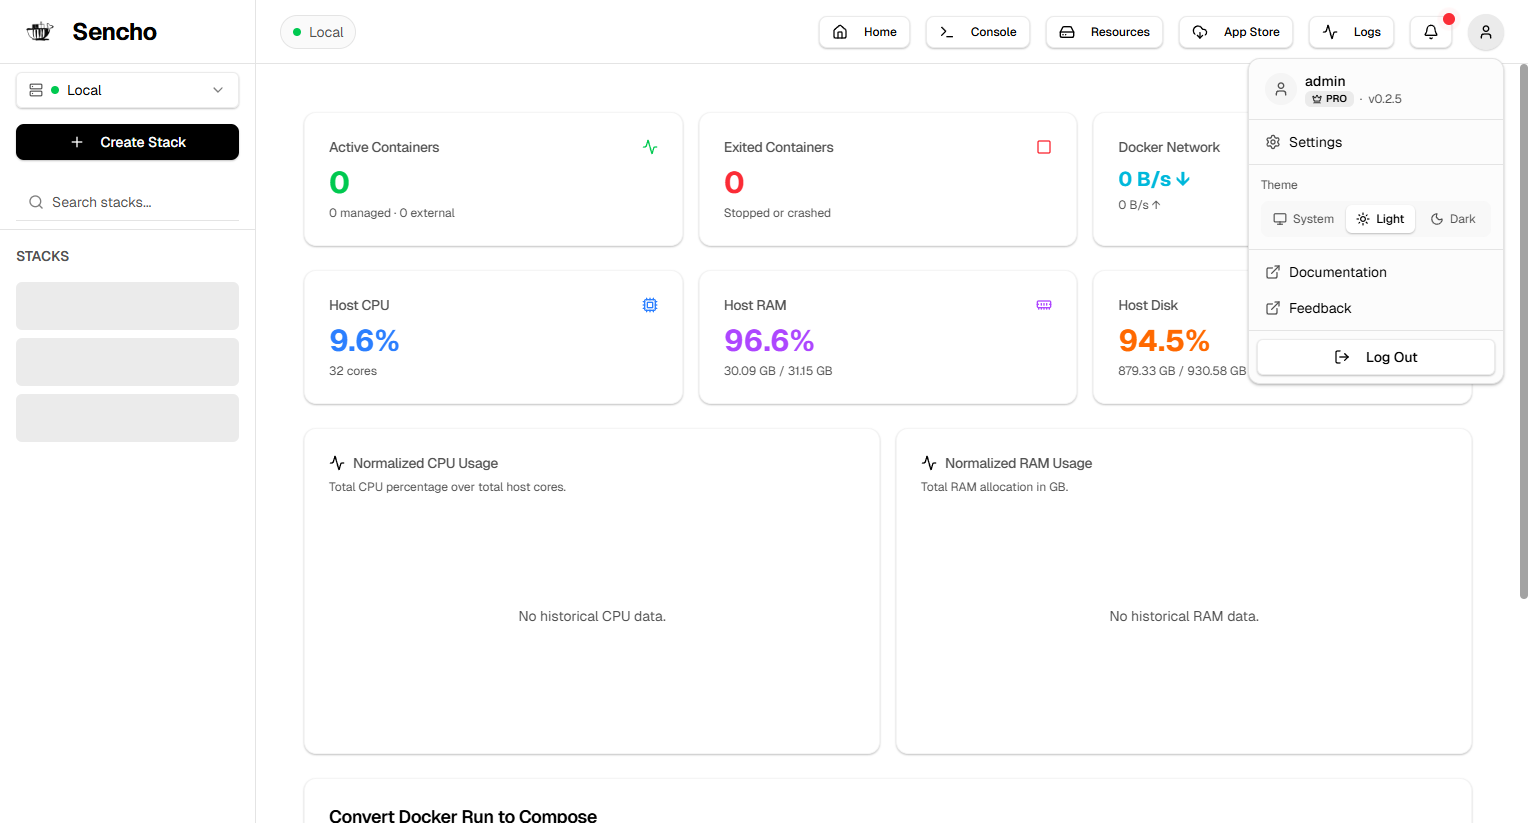This screenshot has width=1528, height=823.
Task: Click the Exited Containers red square icon
Action: coord(1044,147)
